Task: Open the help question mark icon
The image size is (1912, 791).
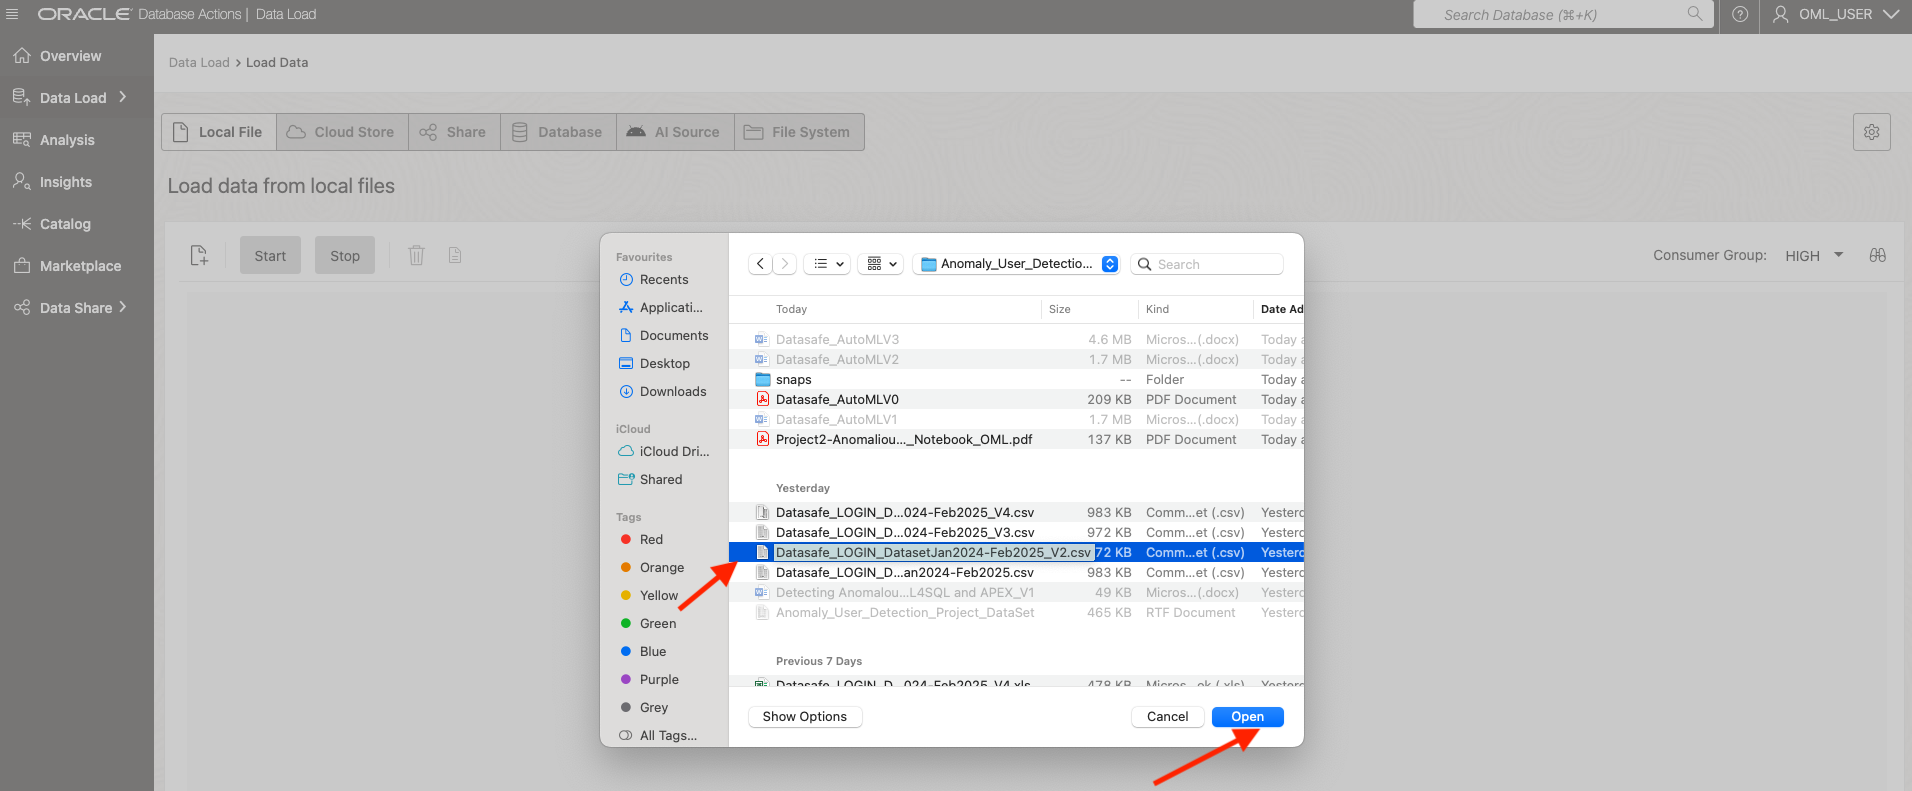Action: 1740,14
